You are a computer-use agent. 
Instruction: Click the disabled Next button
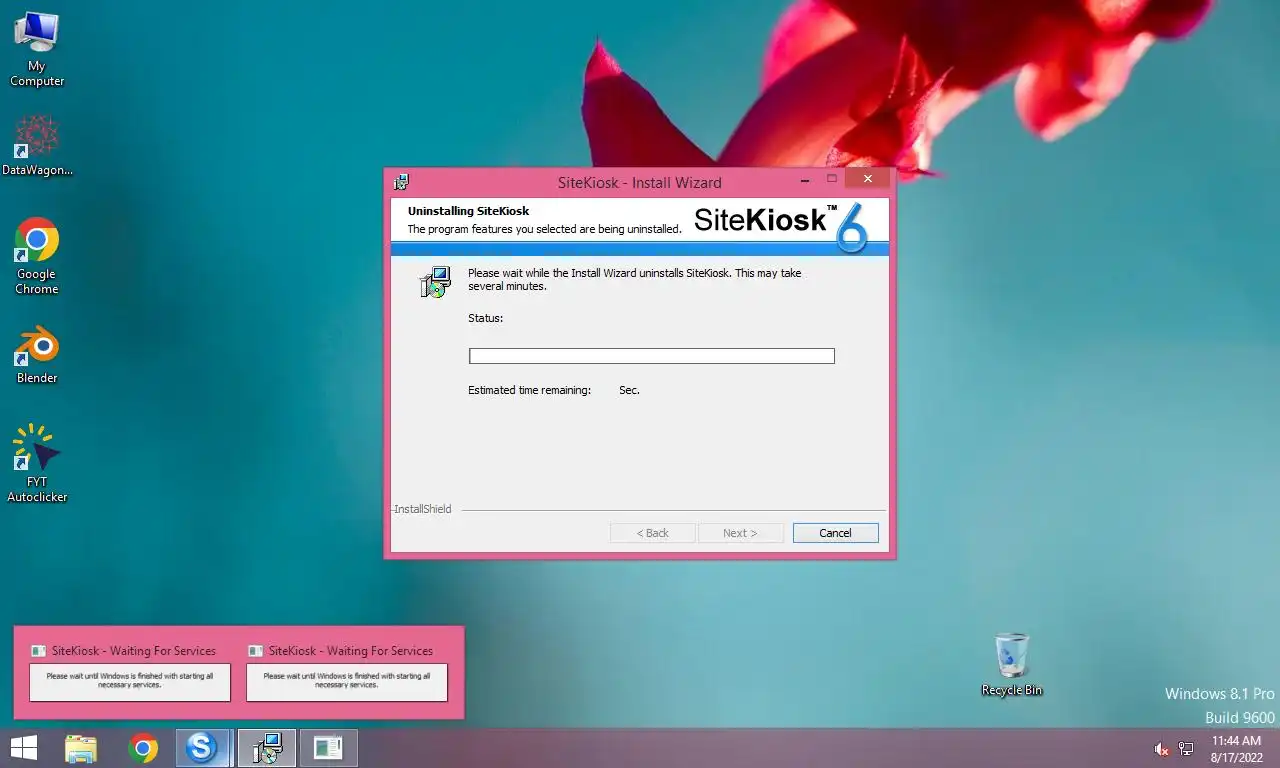click(x=740, y=533)
